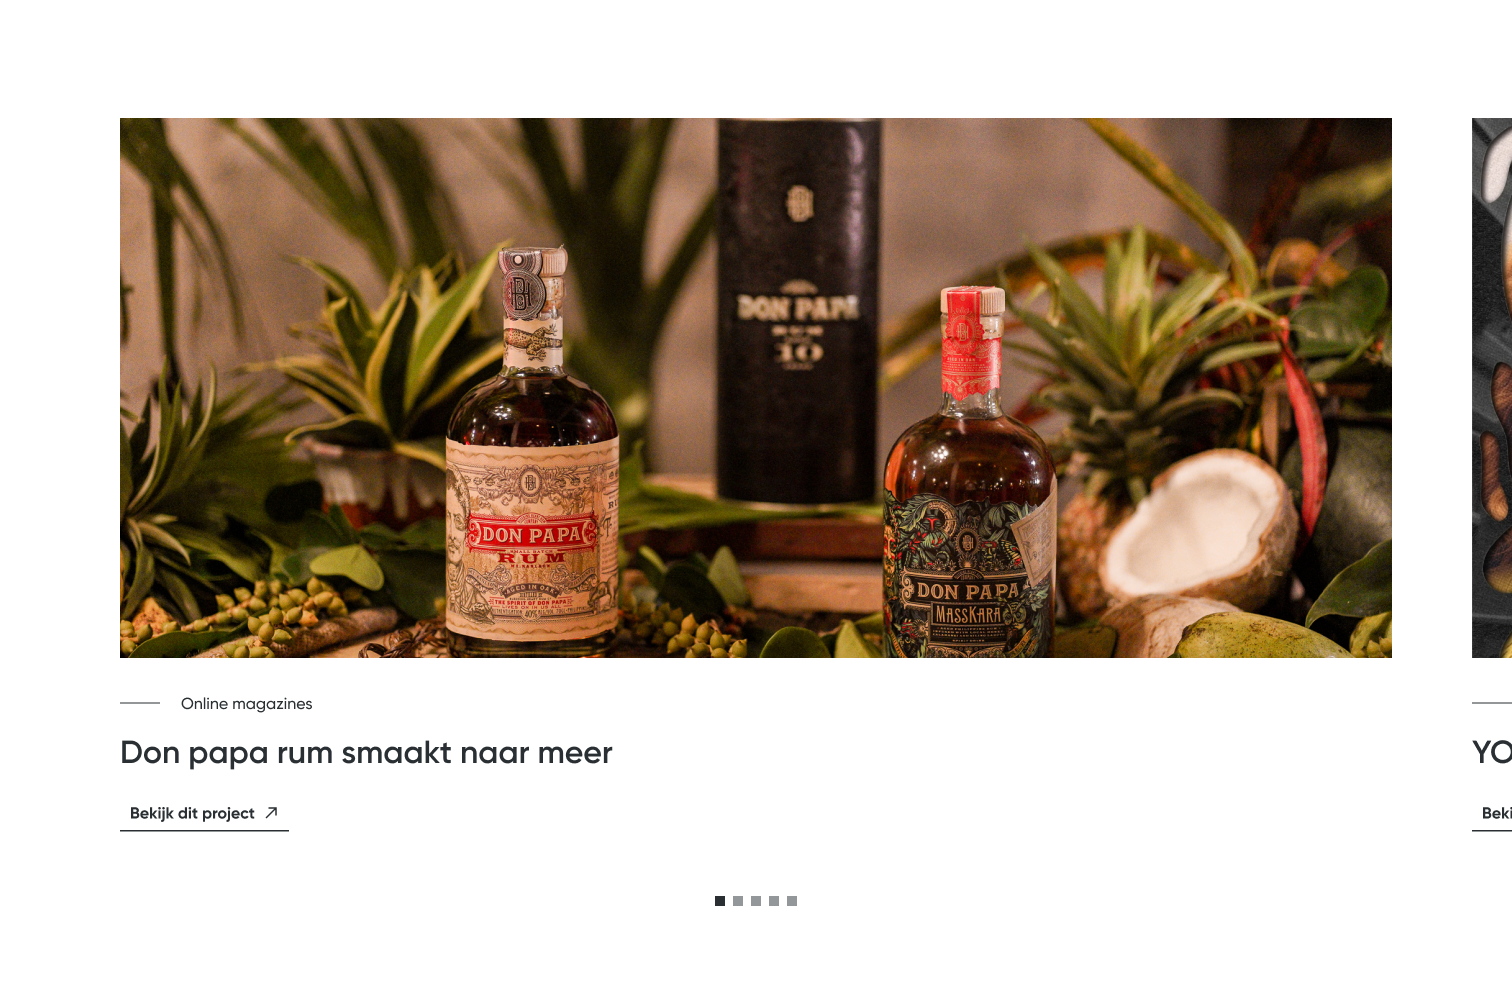
Task: Select the 'Online magazines' category label
Action: (x=246, y=704)
